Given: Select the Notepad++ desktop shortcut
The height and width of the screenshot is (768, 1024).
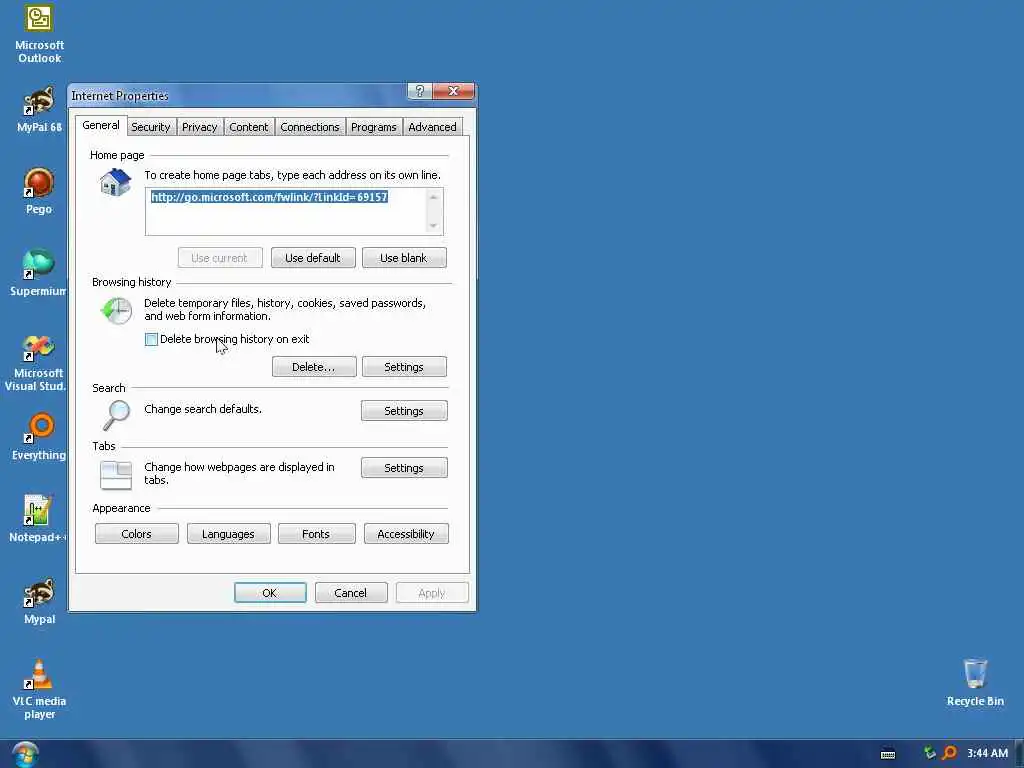Looking at the screenshot, I should coord(37,519).
